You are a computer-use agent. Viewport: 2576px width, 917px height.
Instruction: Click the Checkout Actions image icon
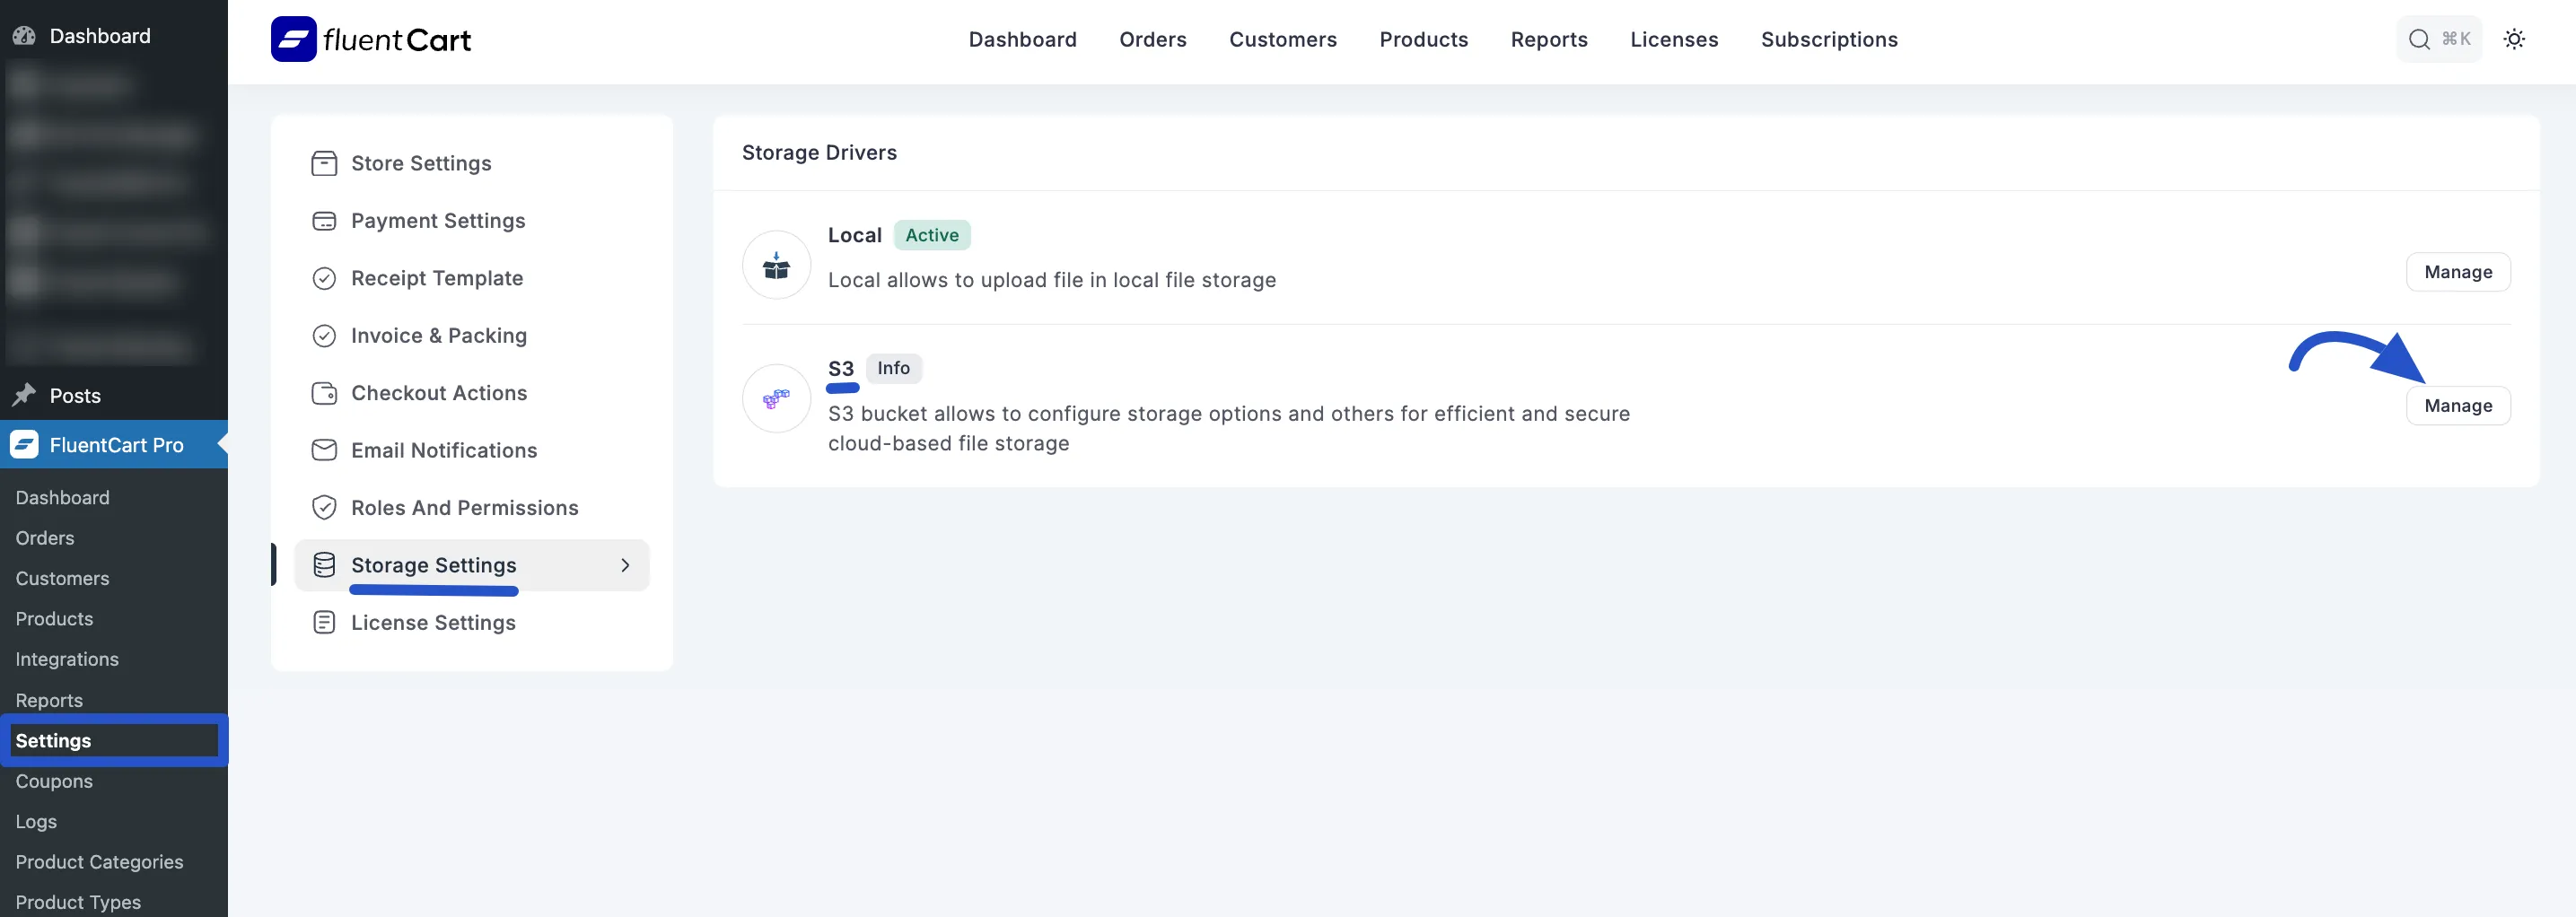click(324, 392)
